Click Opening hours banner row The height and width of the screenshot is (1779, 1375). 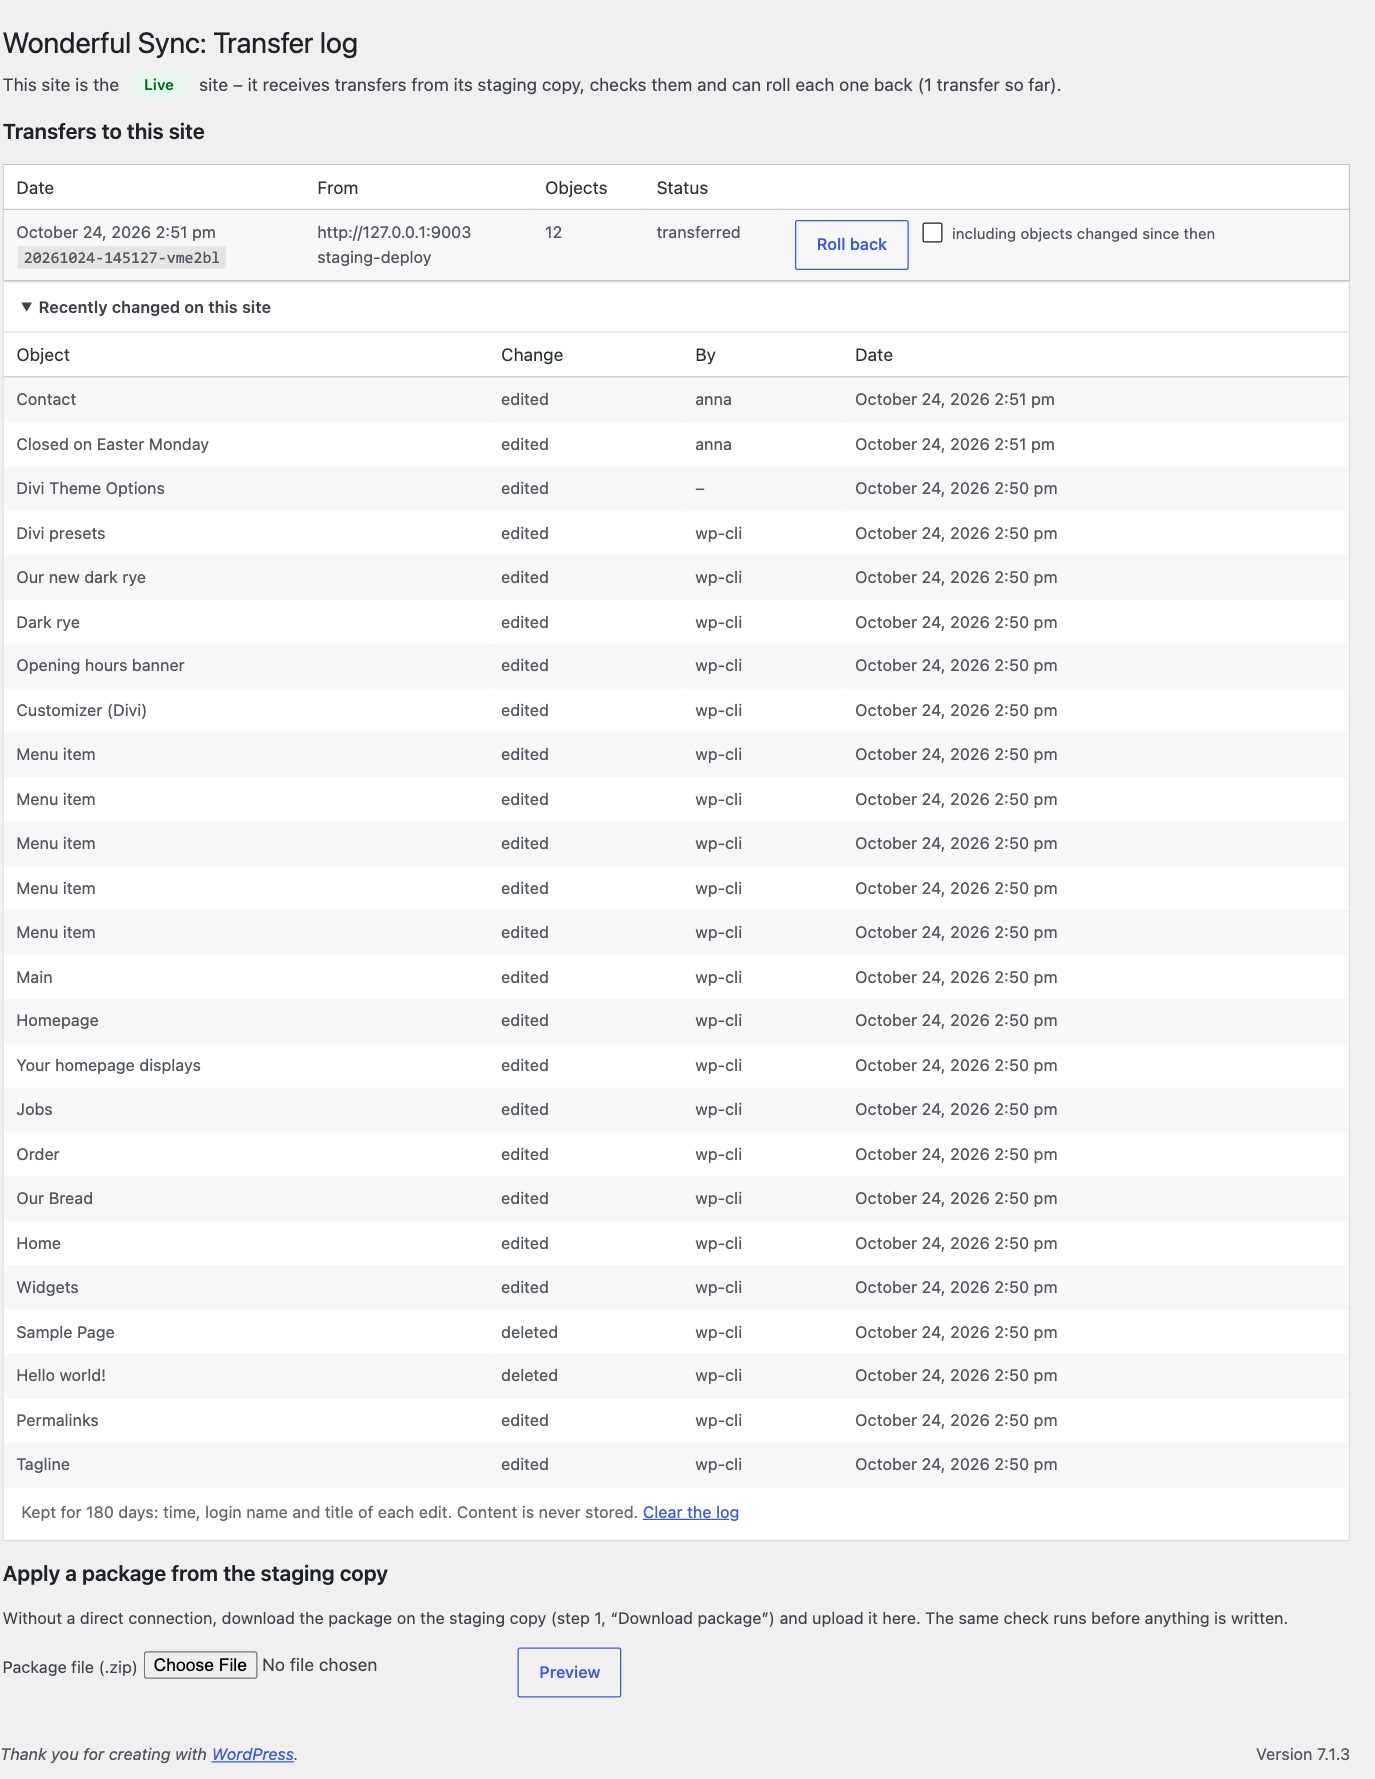pos(676,666)
